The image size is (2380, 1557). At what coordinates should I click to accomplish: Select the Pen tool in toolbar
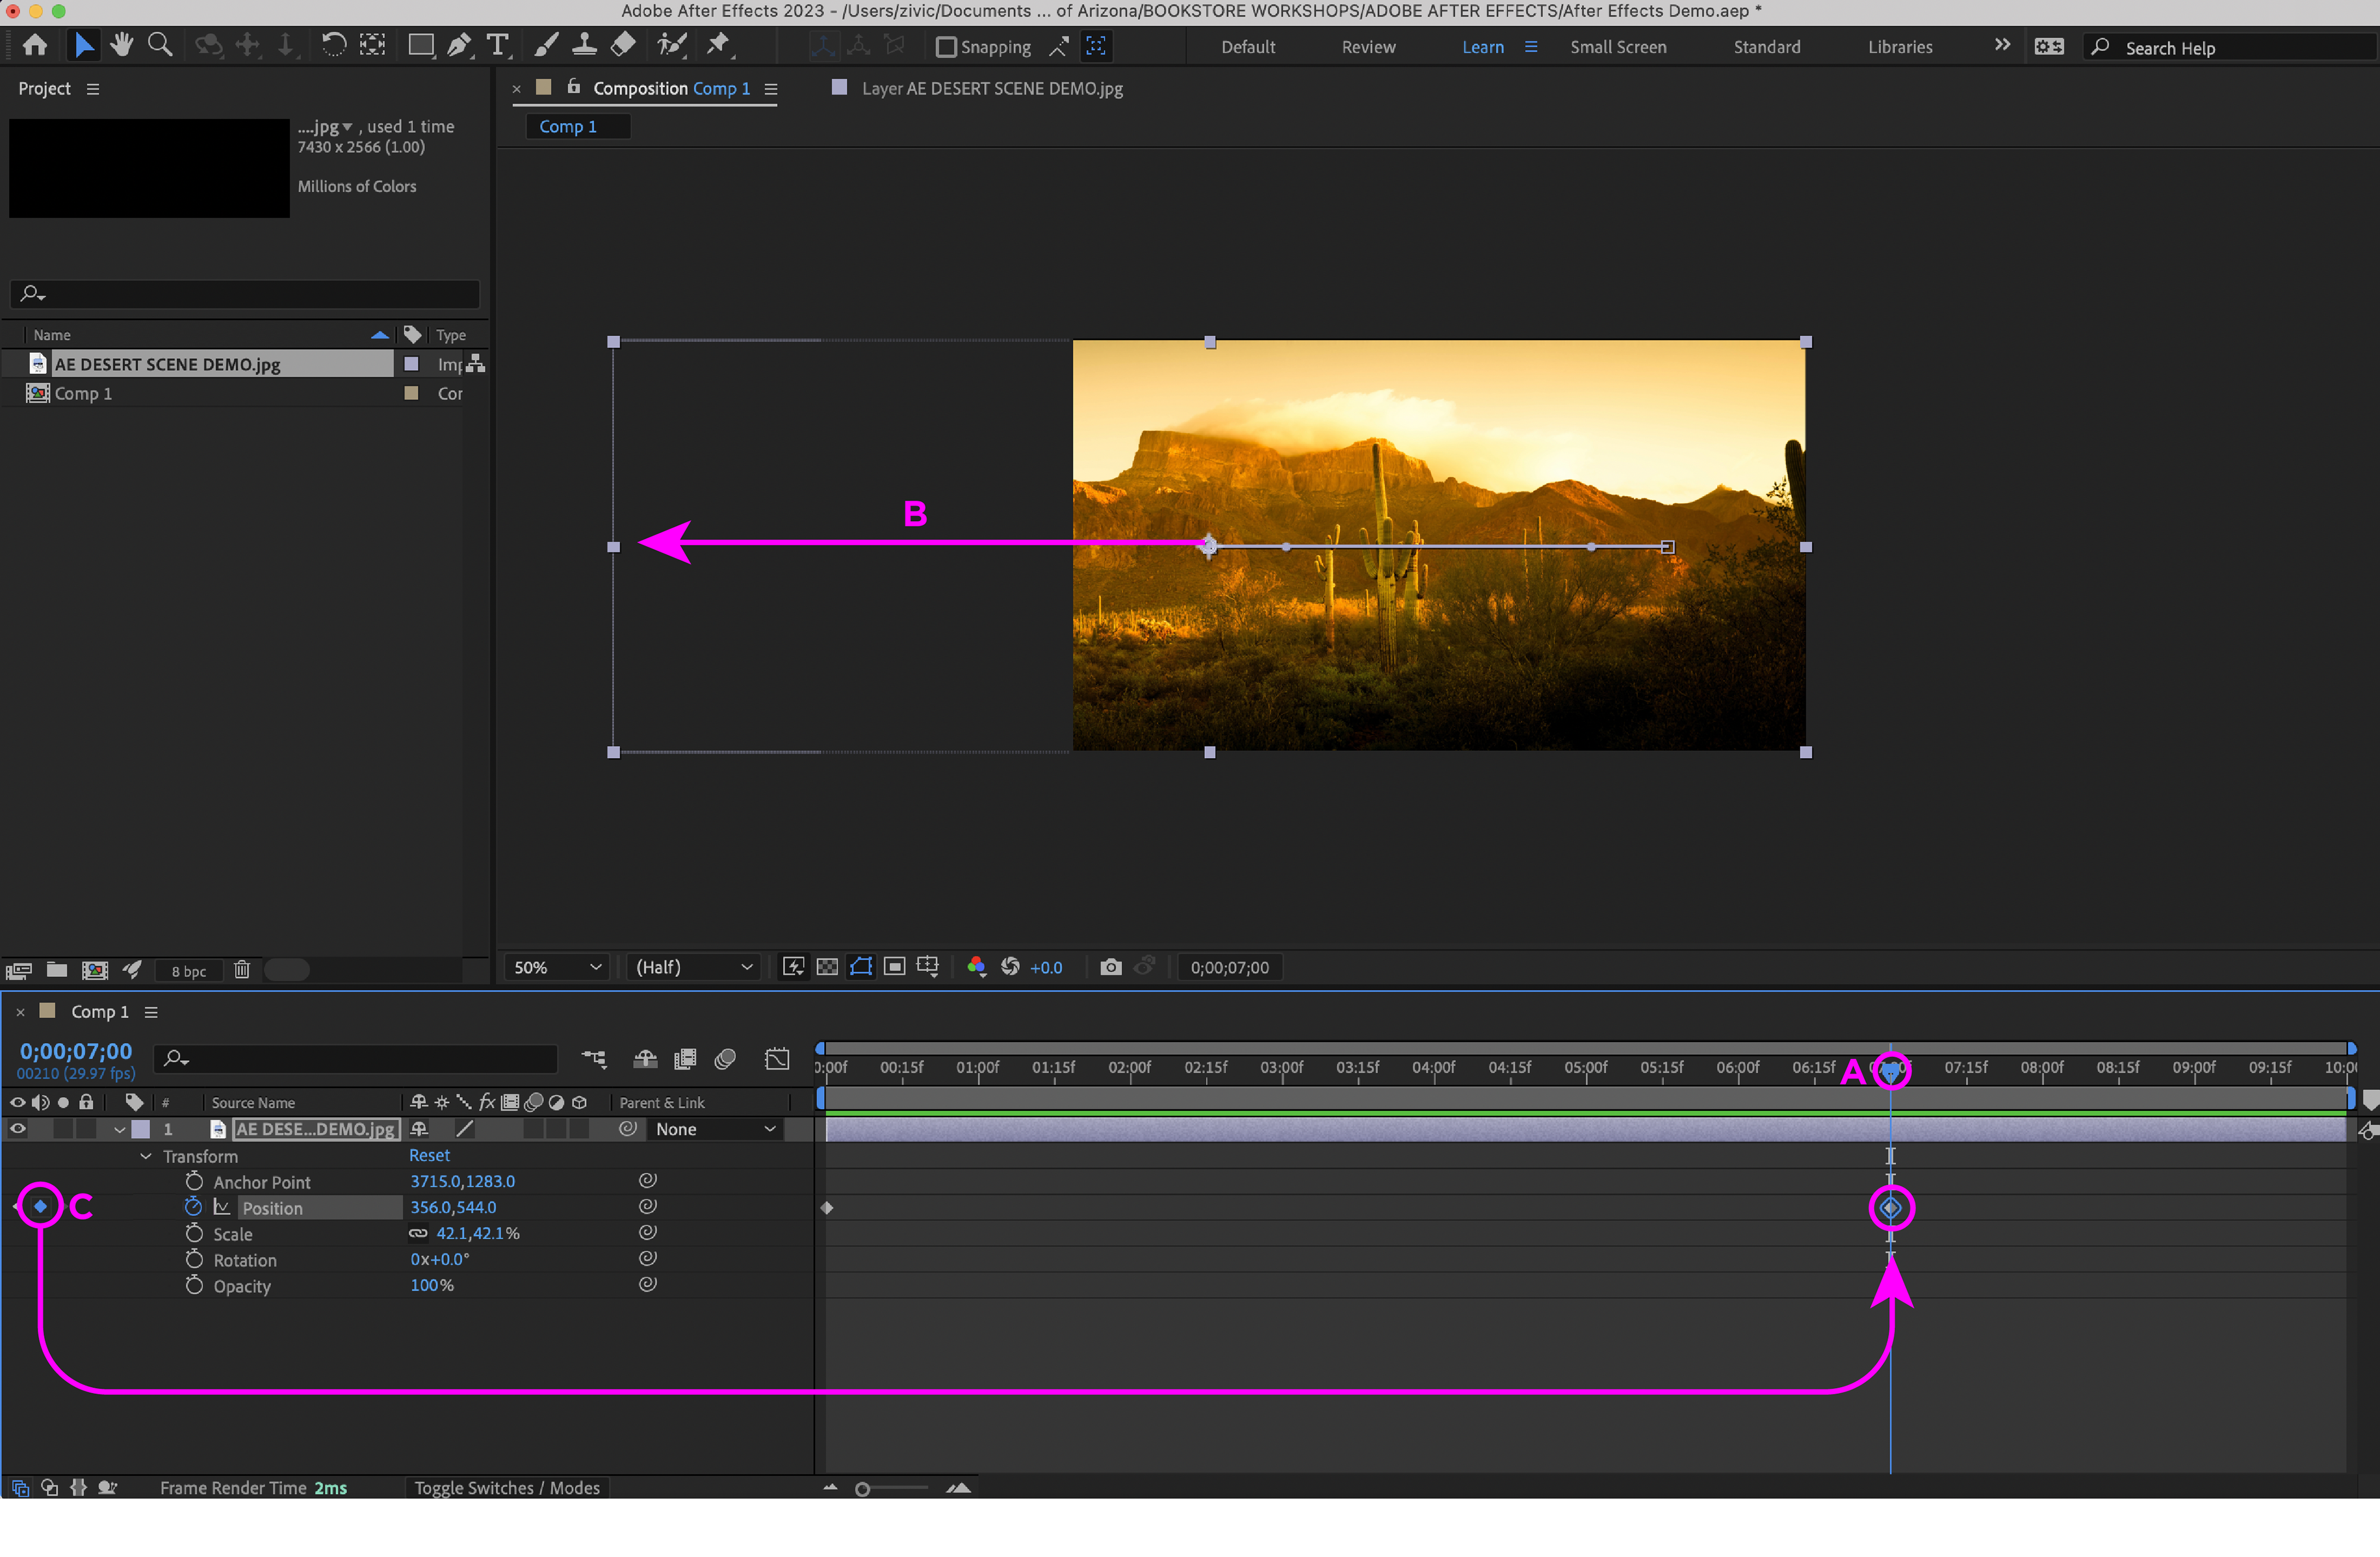459,46
